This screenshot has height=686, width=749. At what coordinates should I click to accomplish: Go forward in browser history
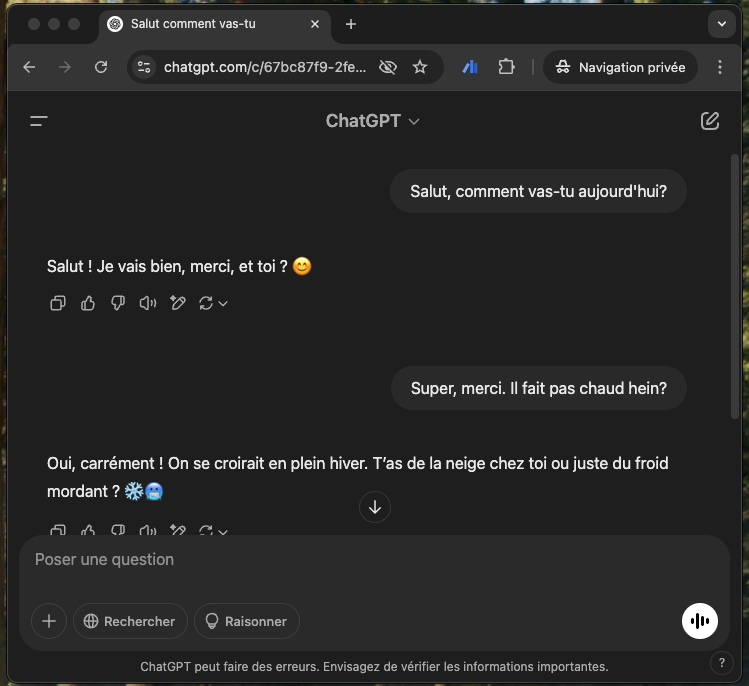click(x=64, y=67)
